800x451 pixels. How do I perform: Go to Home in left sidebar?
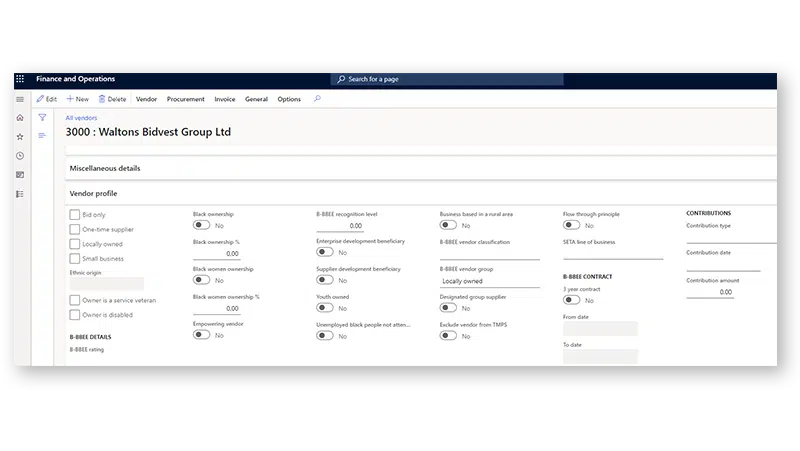[x=20, y=118]
